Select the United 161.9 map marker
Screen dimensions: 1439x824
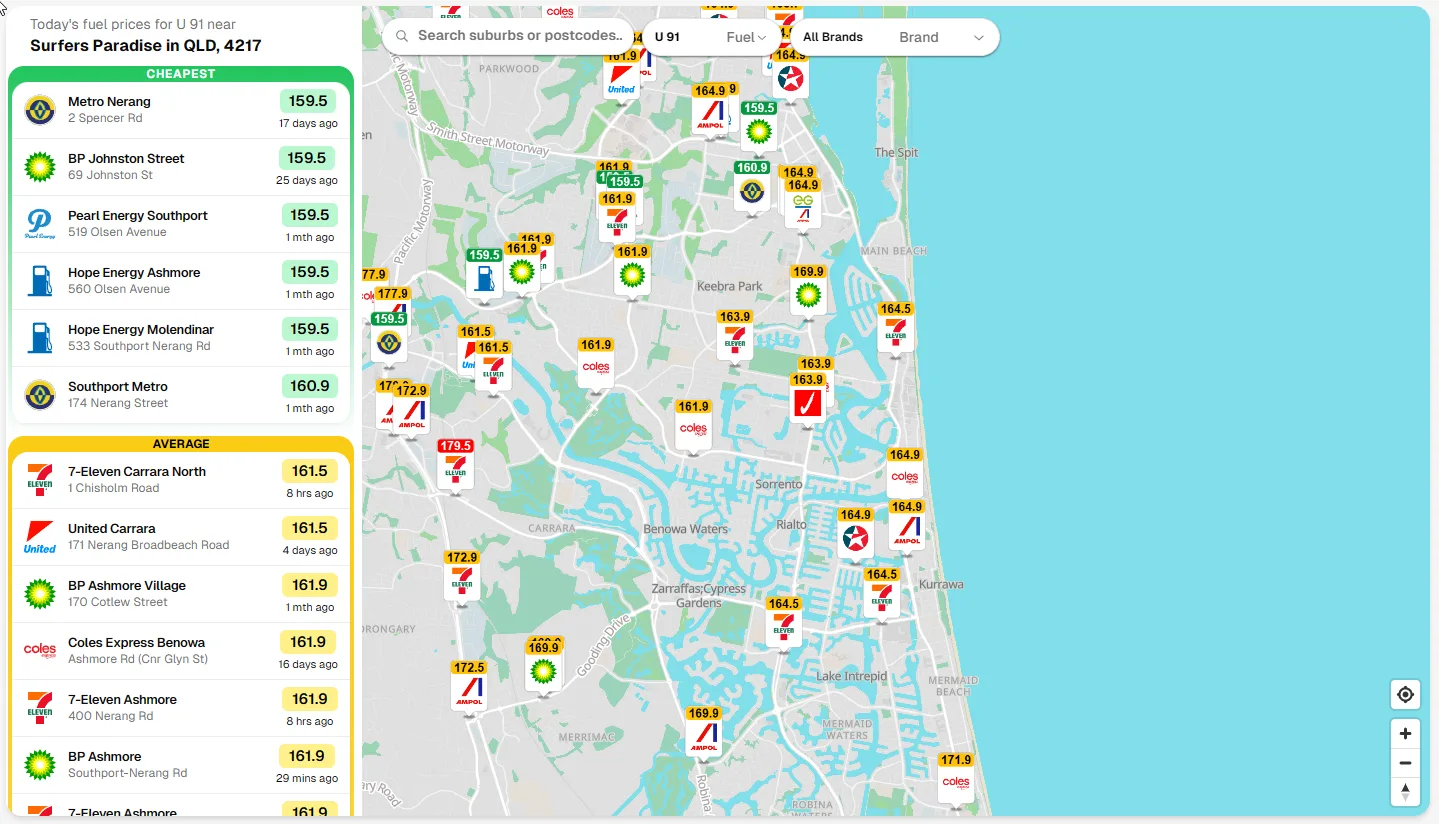pyautogui.click(x=621, y=76)
